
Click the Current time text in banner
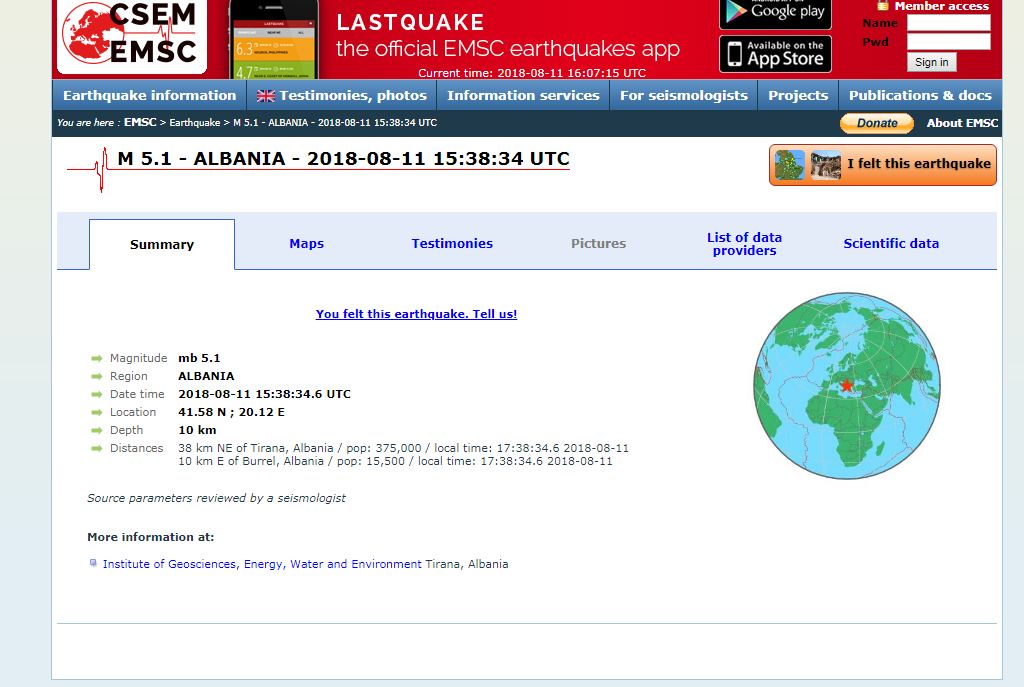tap(532, 72)
